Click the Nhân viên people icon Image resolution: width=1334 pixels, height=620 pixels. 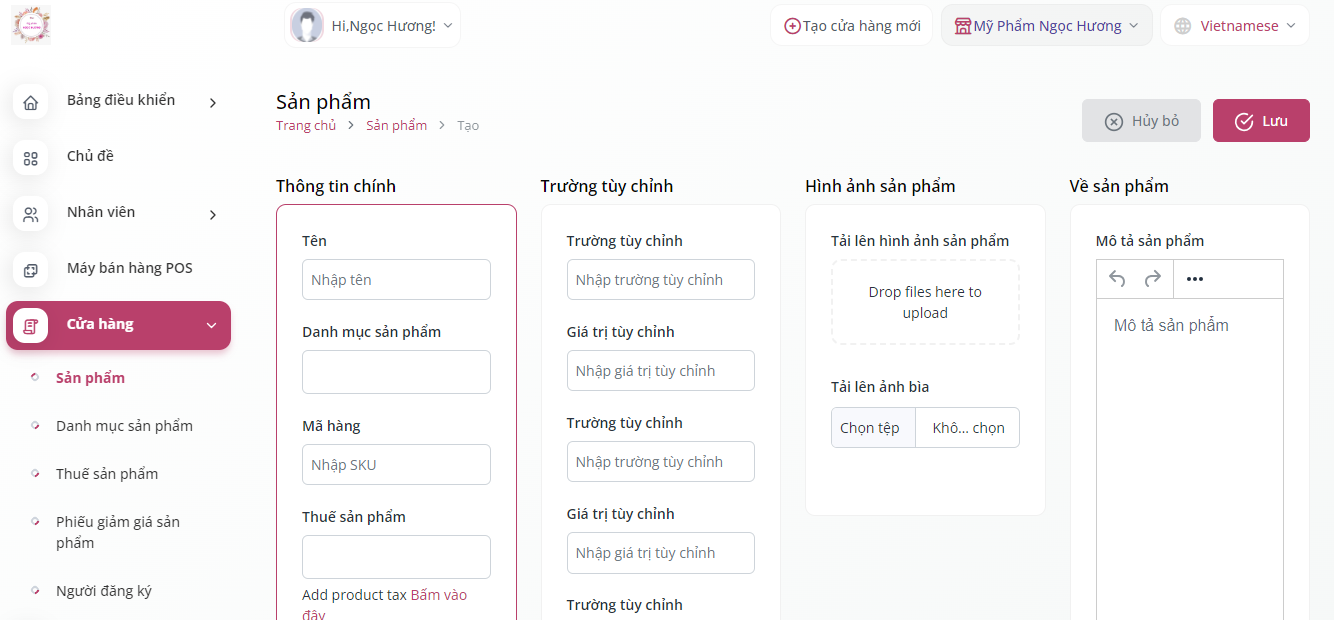click(31, 214)
